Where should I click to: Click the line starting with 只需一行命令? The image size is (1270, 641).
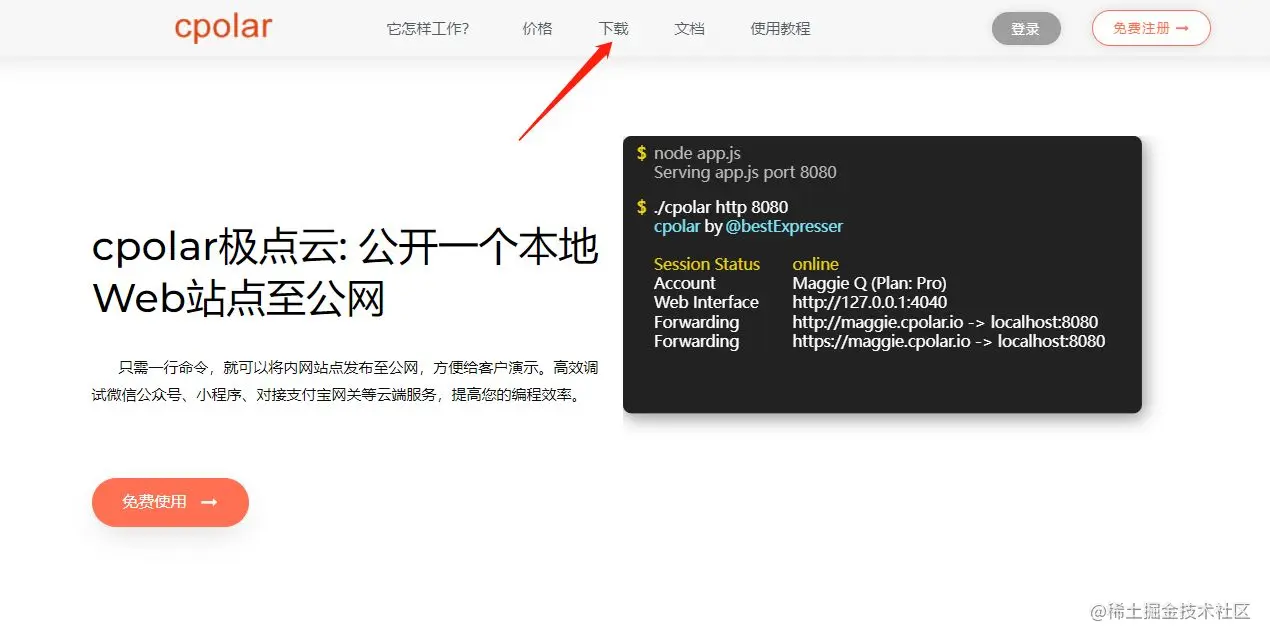click(358, 368)
